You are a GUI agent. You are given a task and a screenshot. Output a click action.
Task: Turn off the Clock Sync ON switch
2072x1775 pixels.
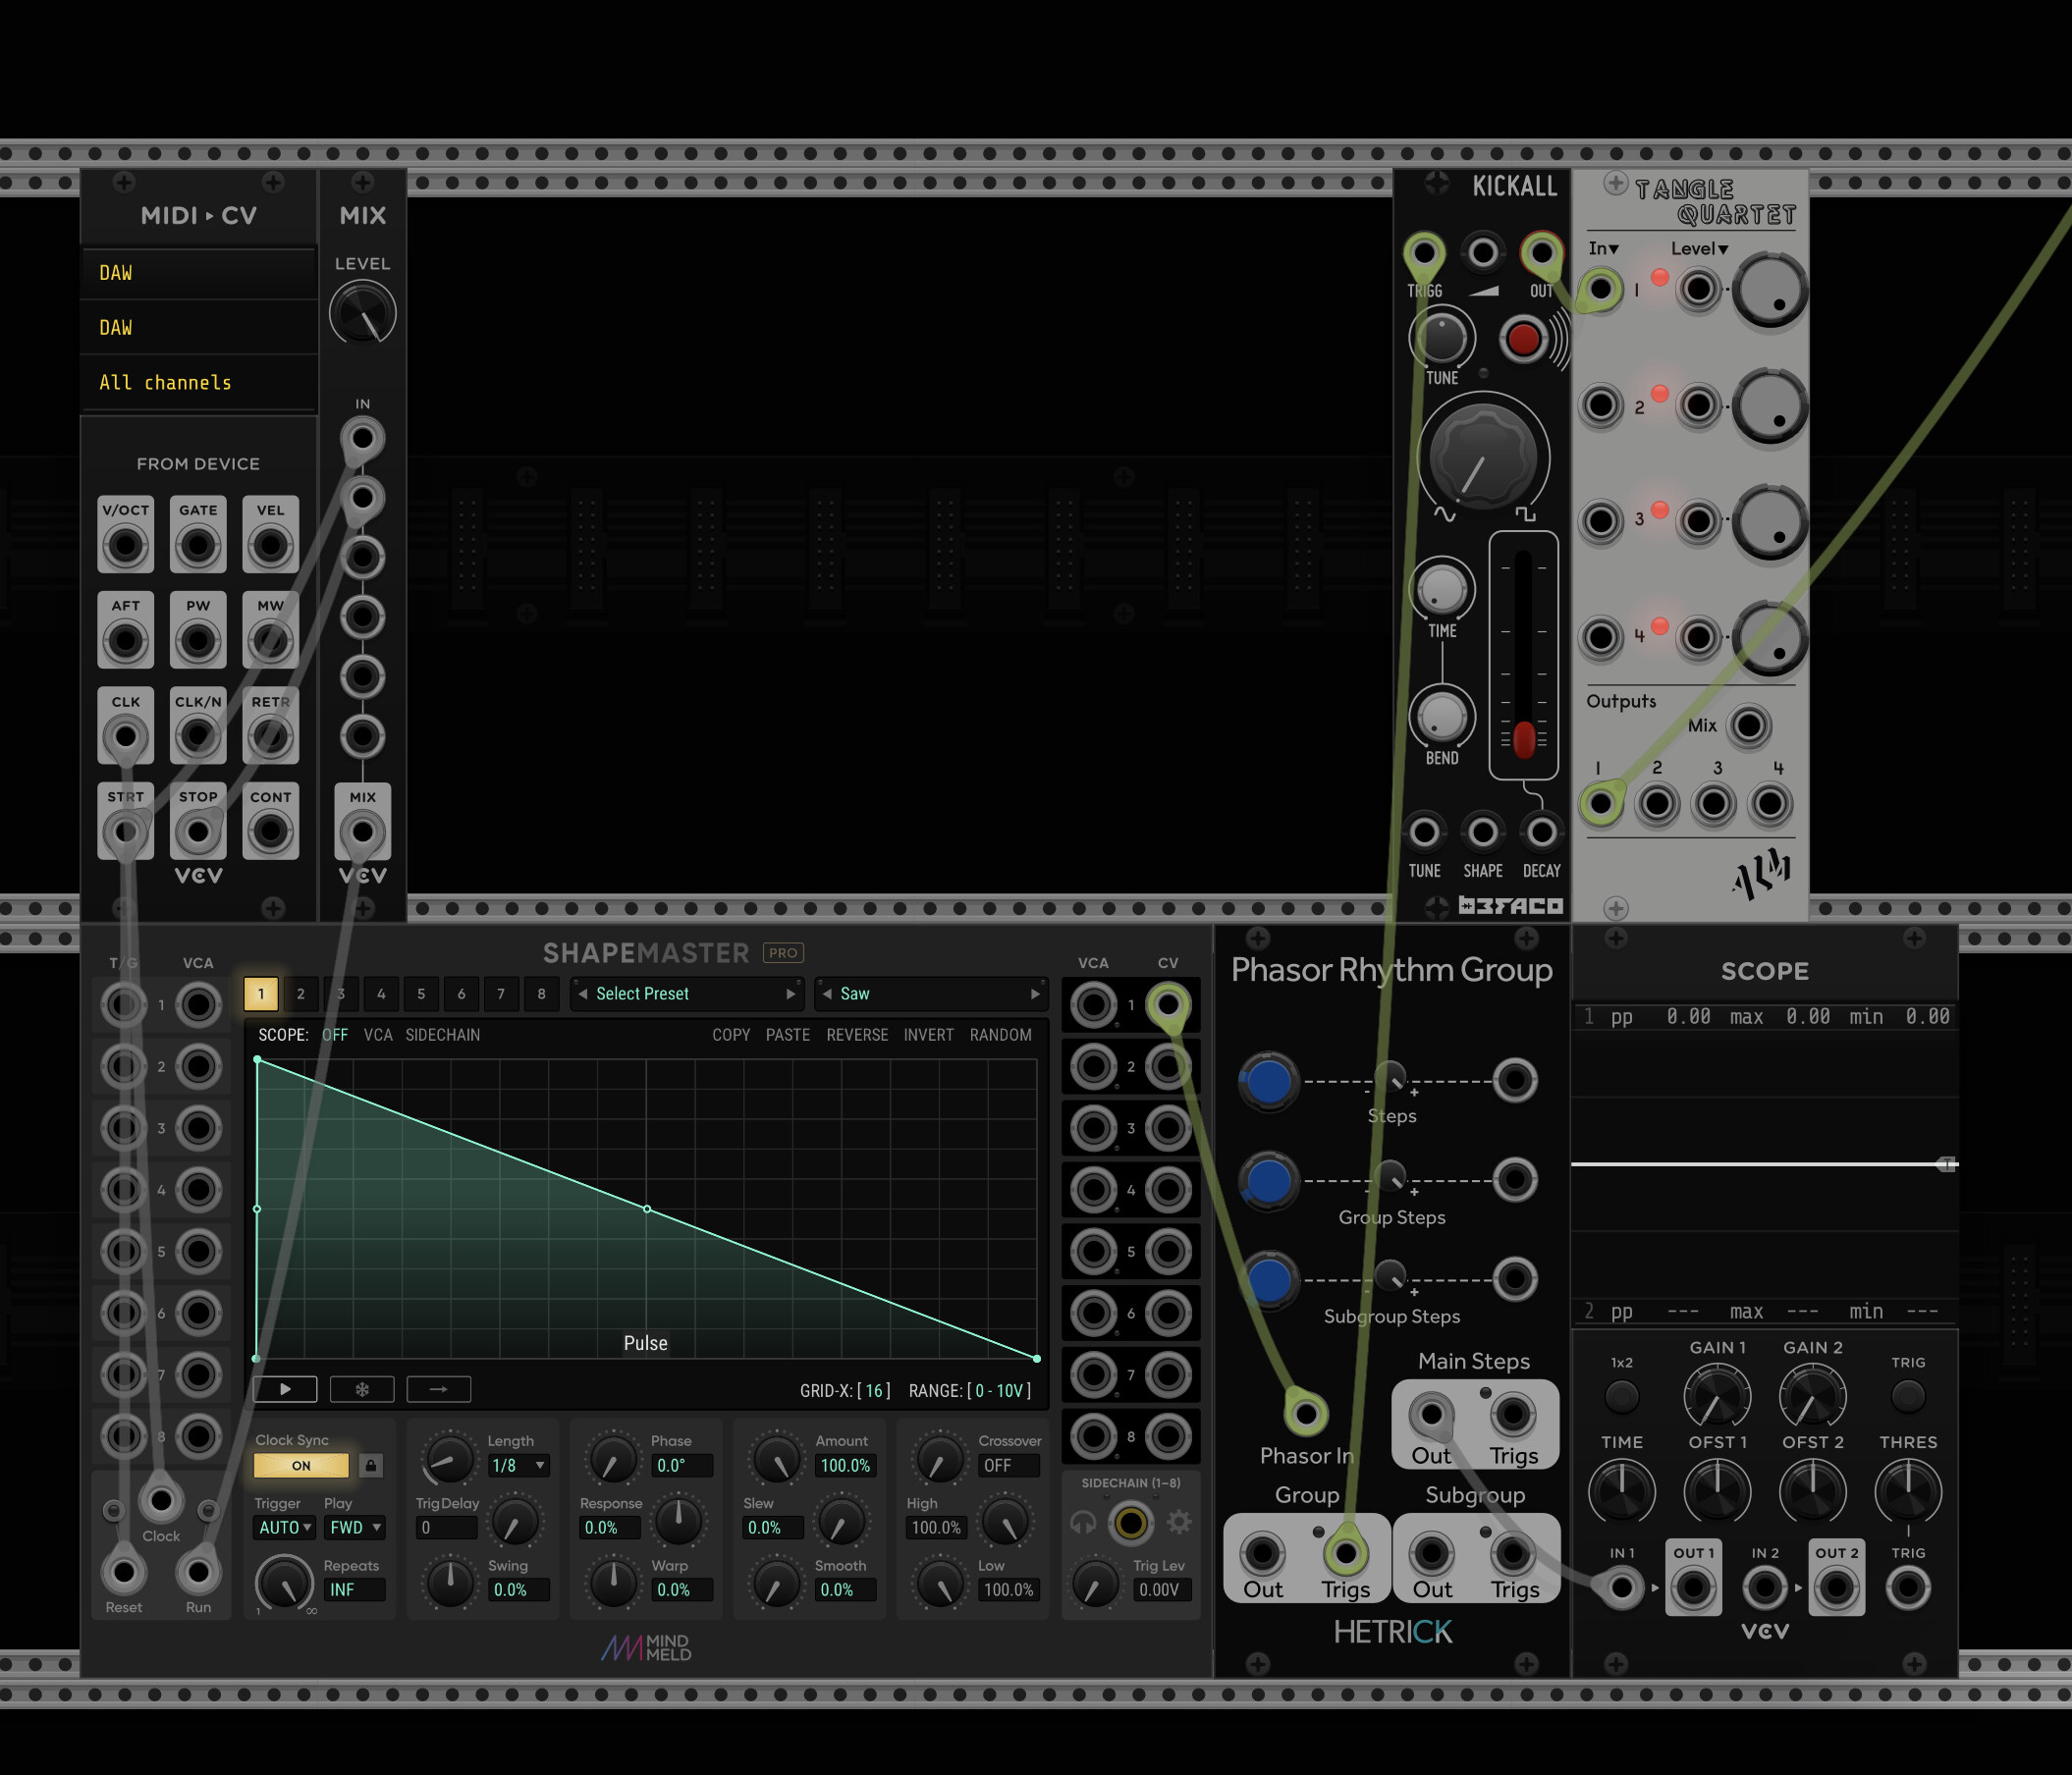tap(301, 1466)
